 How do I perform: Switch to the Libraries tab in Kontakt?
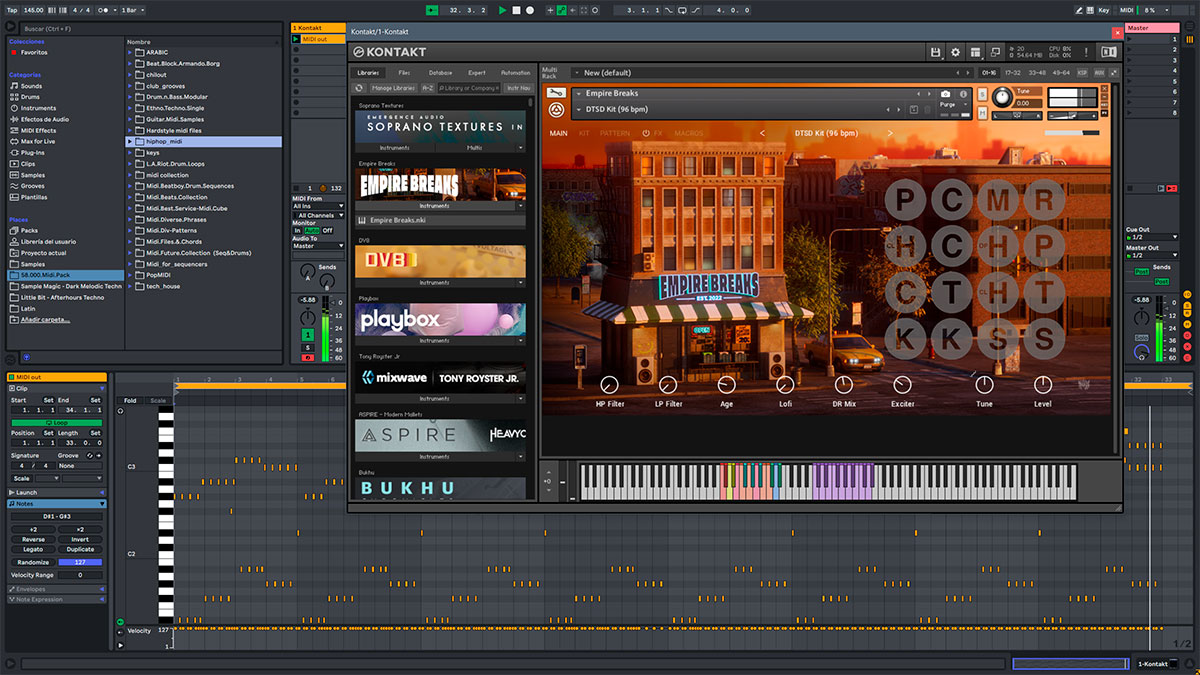tap(369, 73)
